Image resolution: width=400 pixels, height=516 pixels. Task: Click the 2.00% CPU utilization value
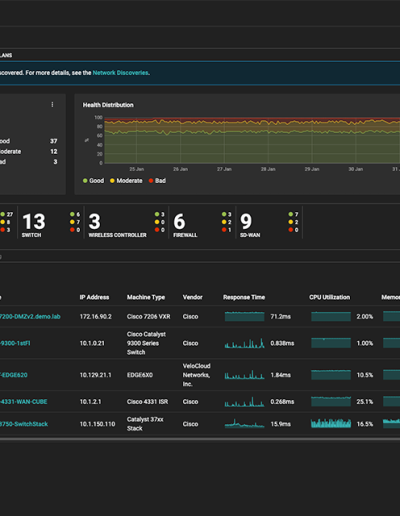pos(365,317)
